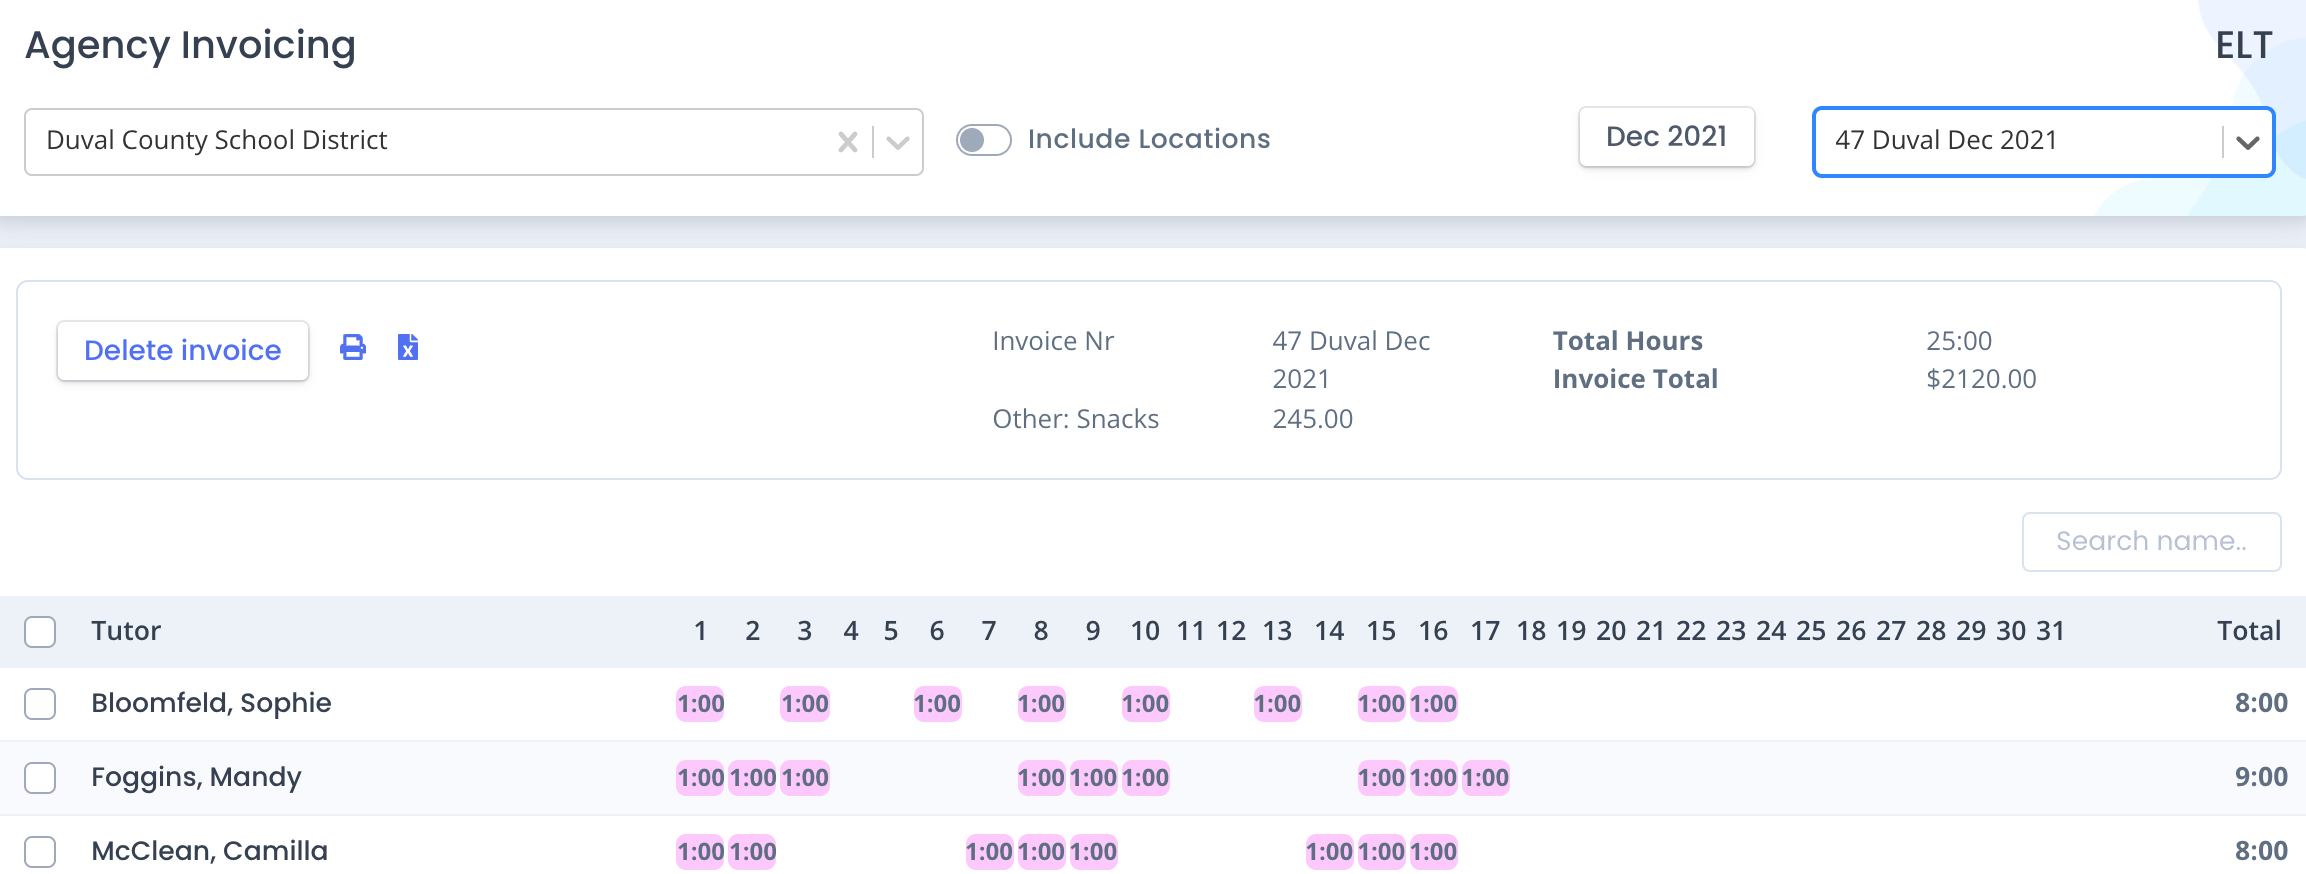
Task: Click the Delete invoice button
Action: point(183,350)
